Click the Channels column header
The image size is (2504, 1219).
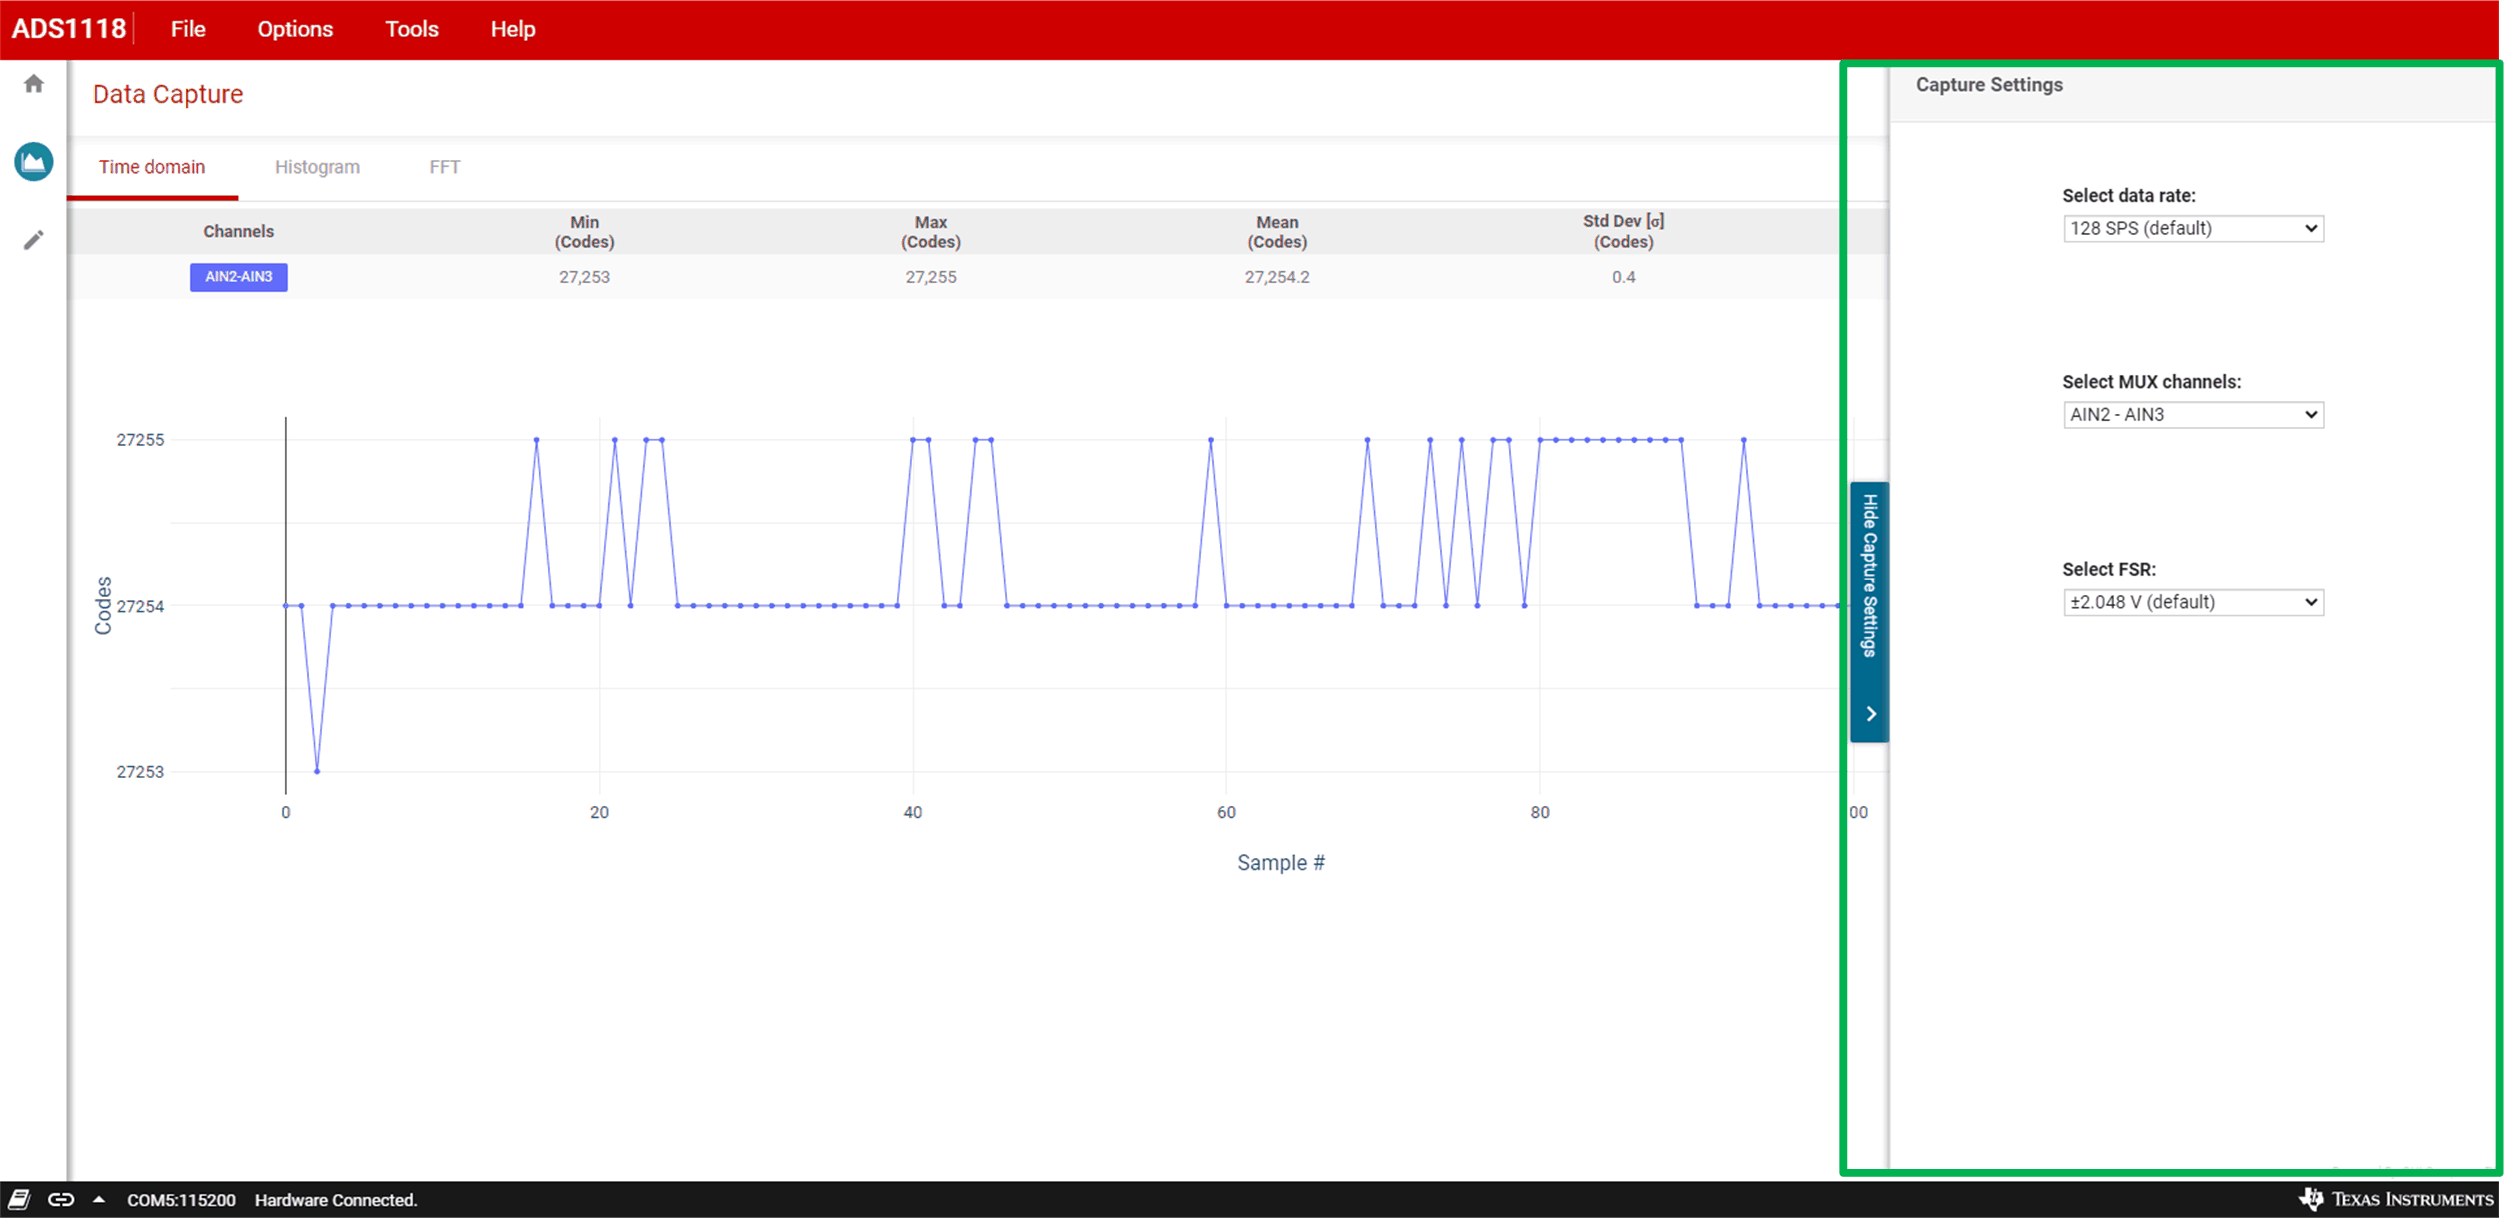click(238, 231)
